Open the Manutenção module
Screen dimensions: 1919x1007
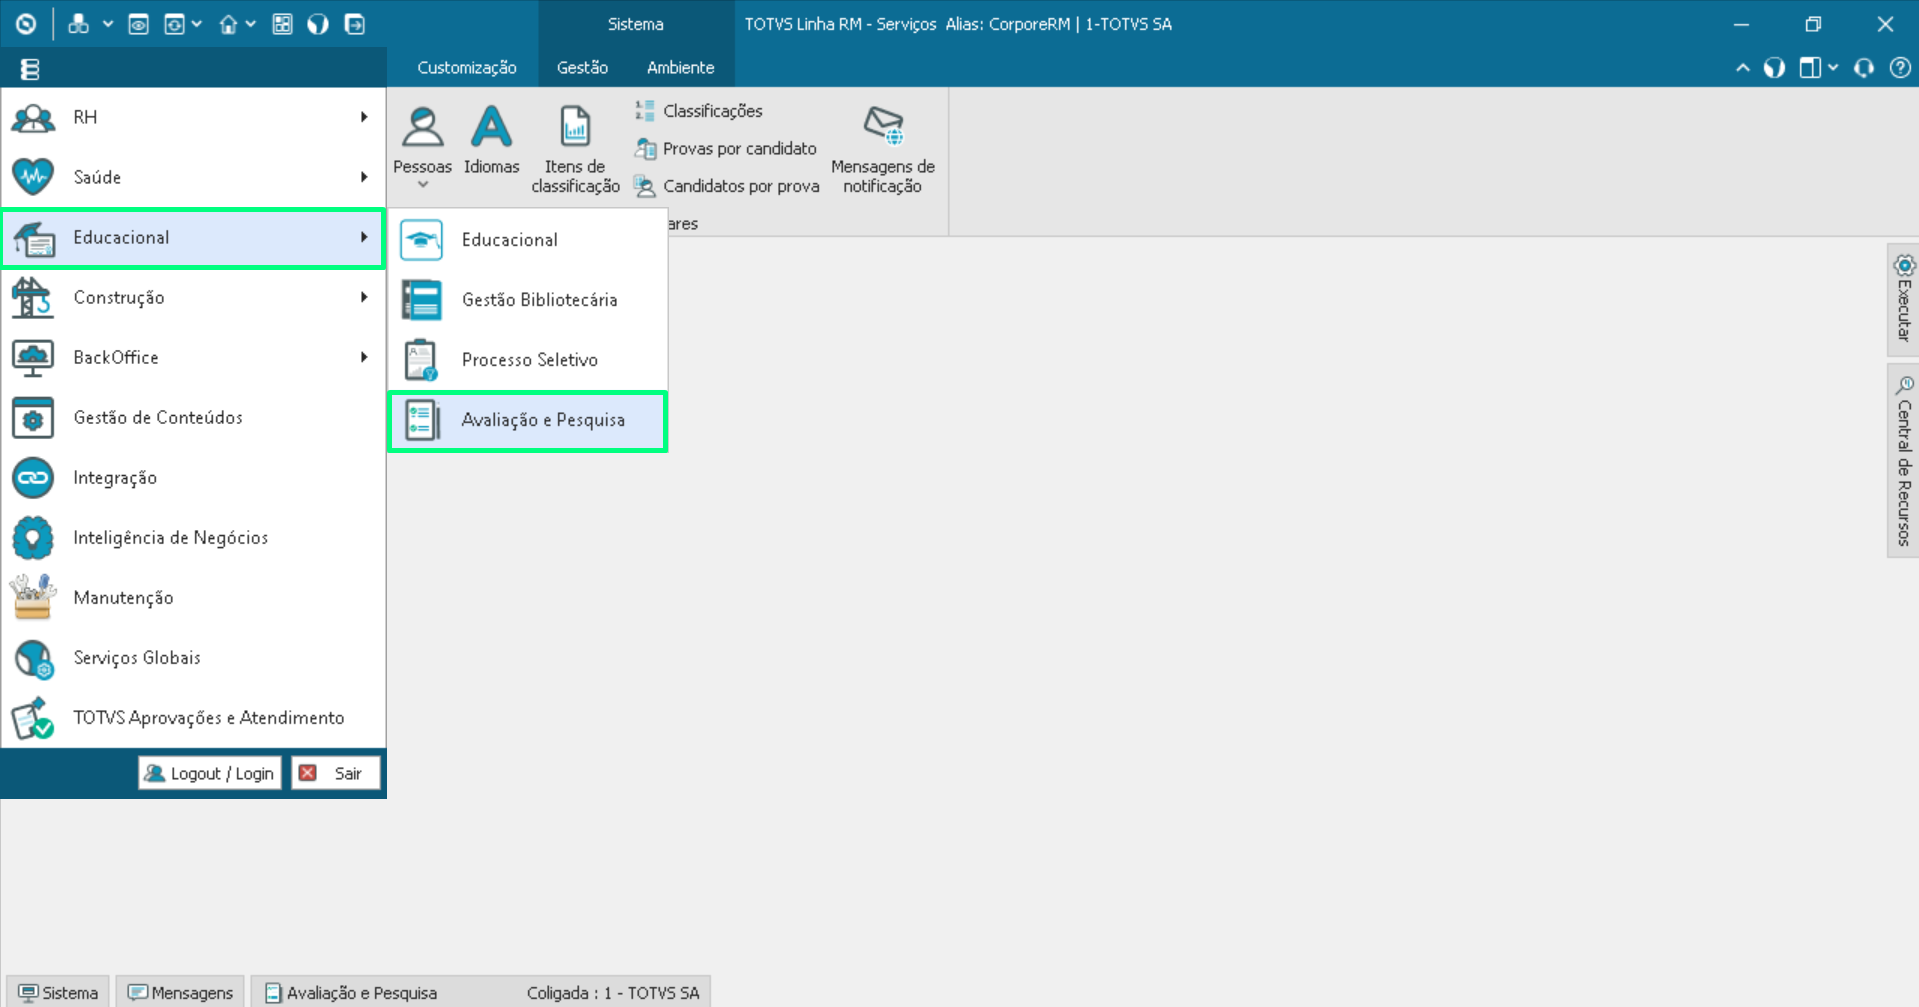(x=193, y=597)
